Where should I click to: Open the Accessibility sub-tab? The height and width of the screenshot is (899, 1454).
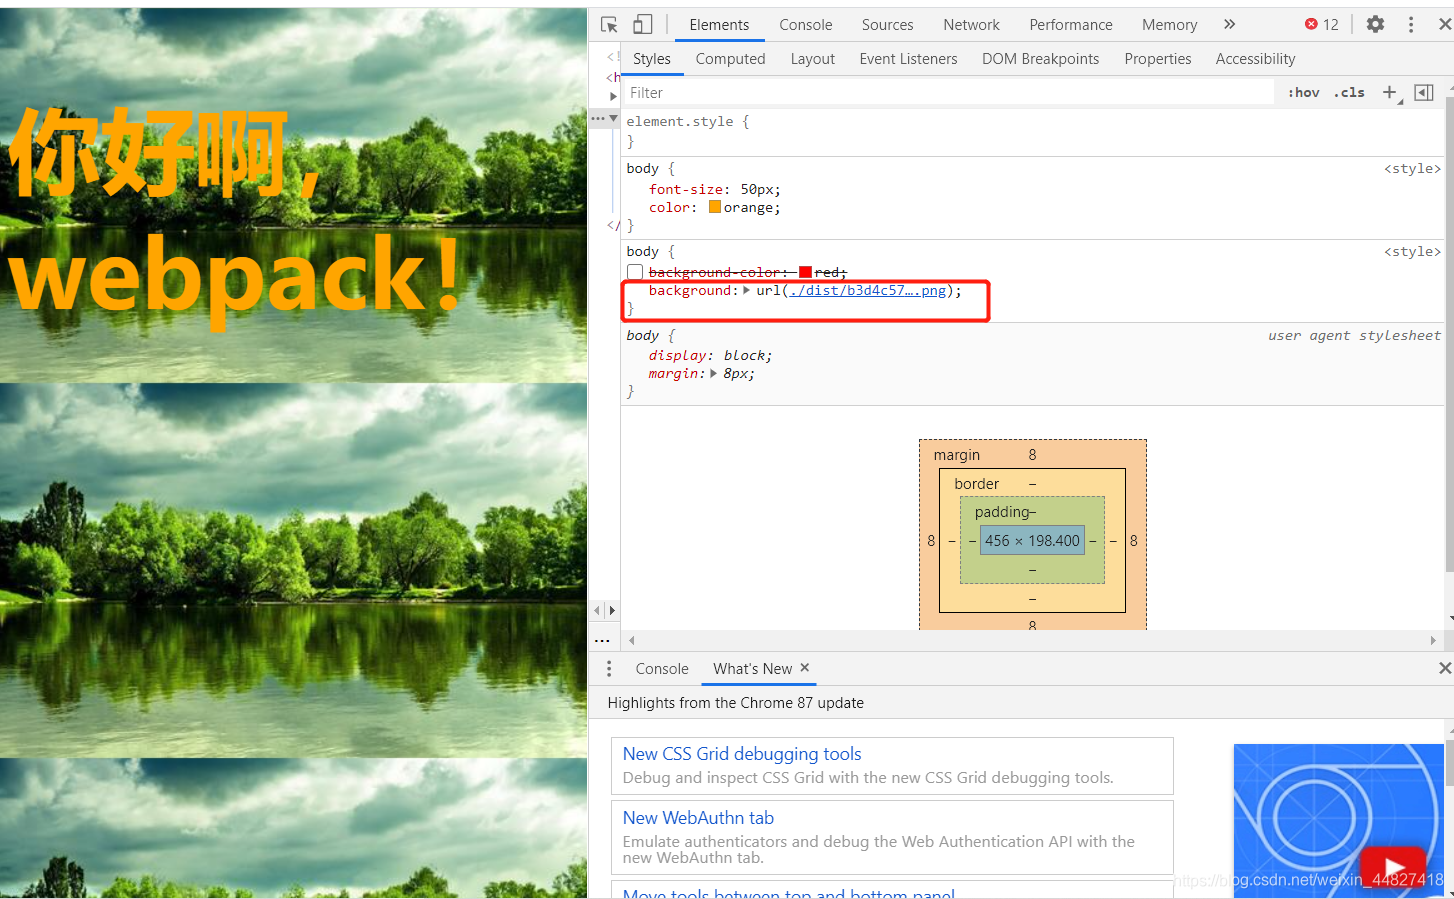[x=1255, y=59]
